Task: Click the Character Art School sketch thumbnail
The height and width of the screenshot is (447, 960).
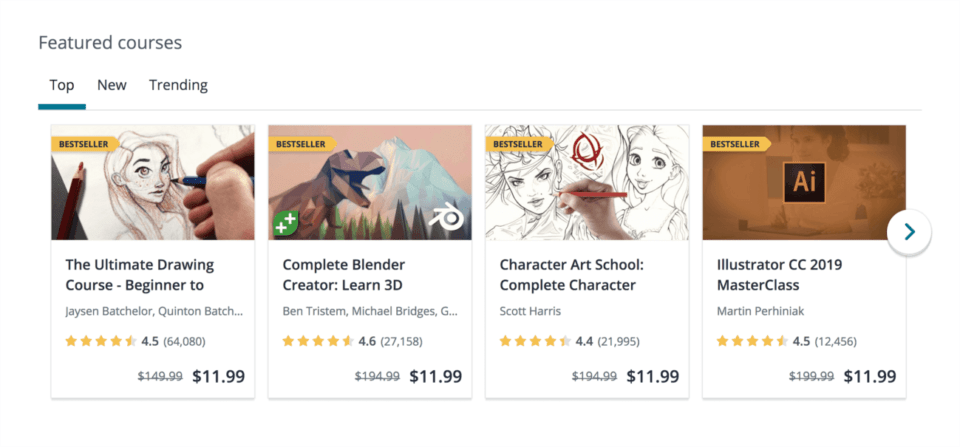Action: click(x=587, y=182)
